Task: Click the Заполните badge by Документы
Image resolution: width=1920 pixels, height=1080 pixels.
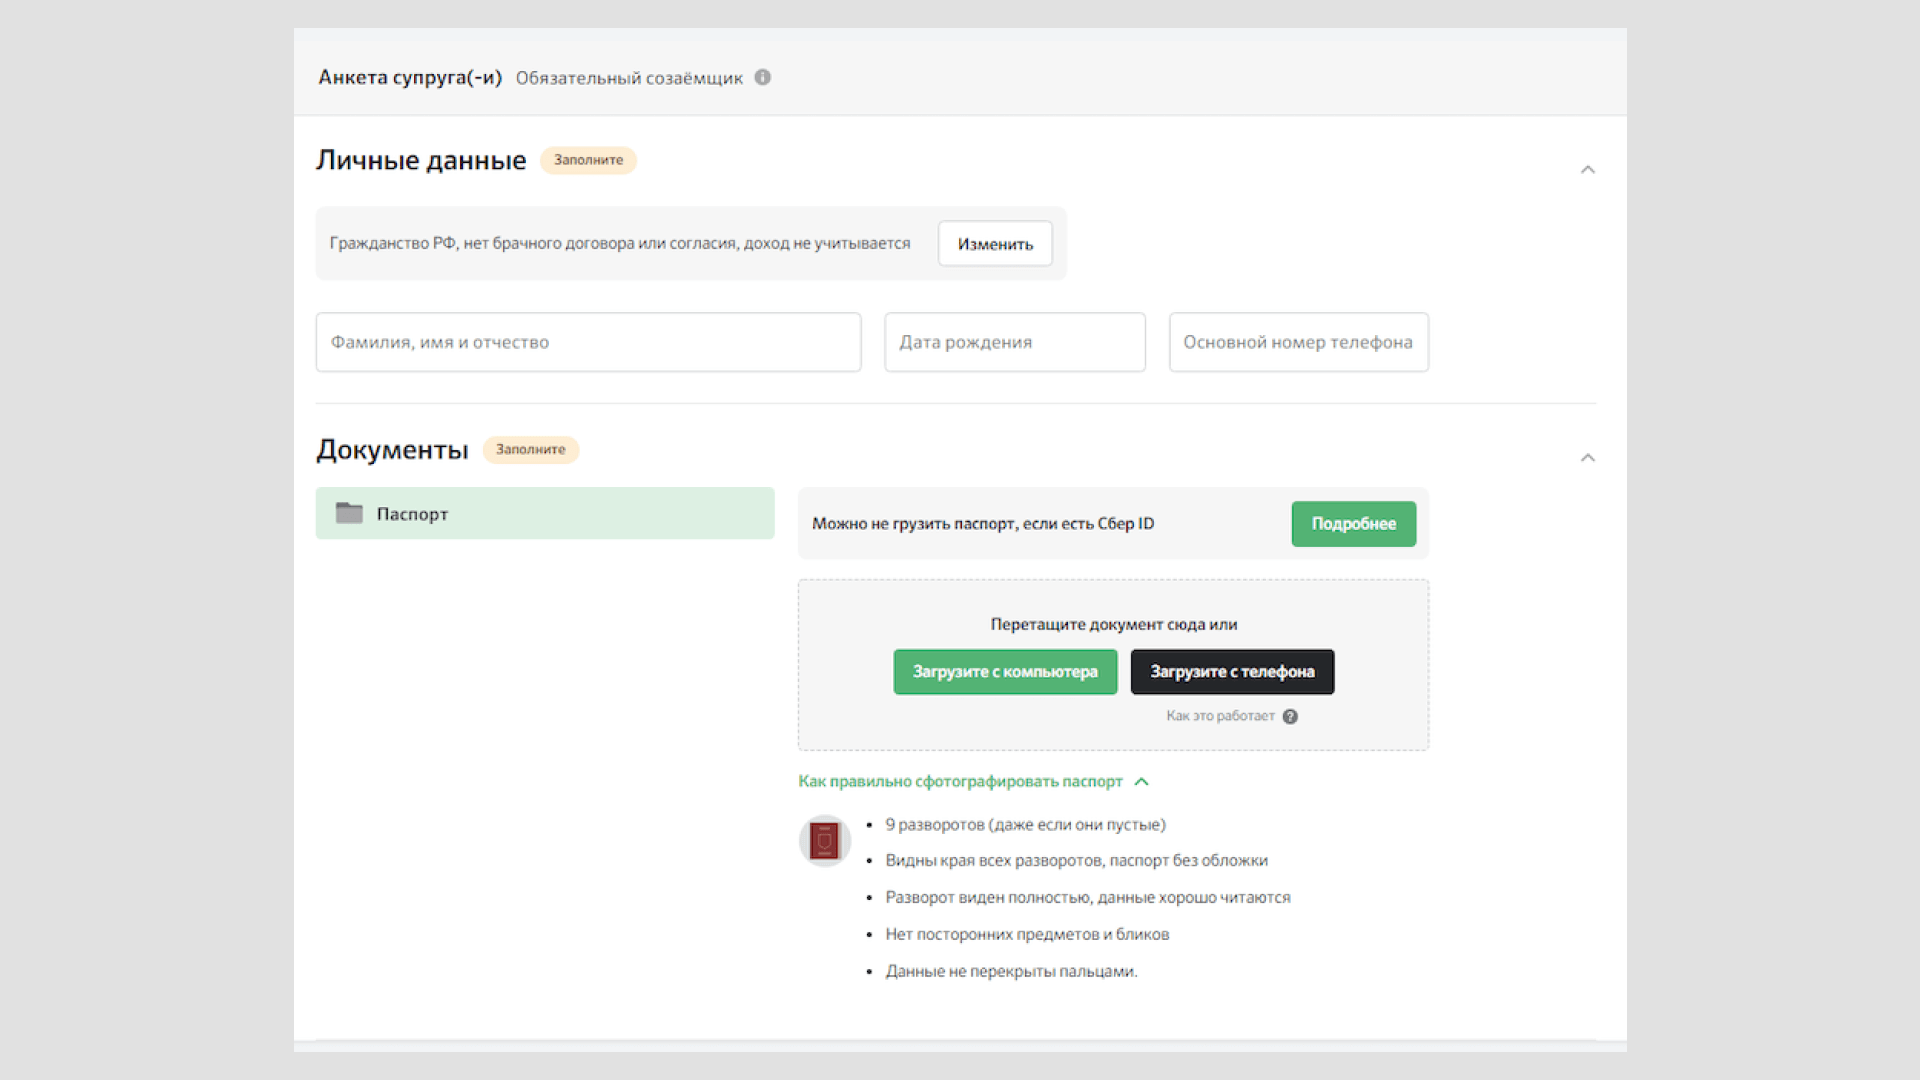Action: 530,450
